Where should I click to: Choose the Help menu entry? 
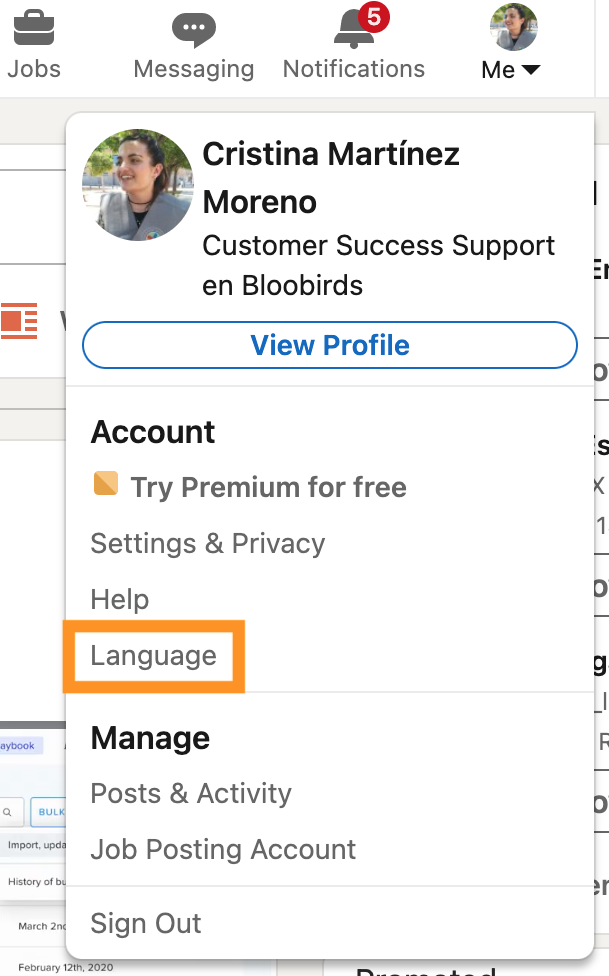tap(120, 599)
